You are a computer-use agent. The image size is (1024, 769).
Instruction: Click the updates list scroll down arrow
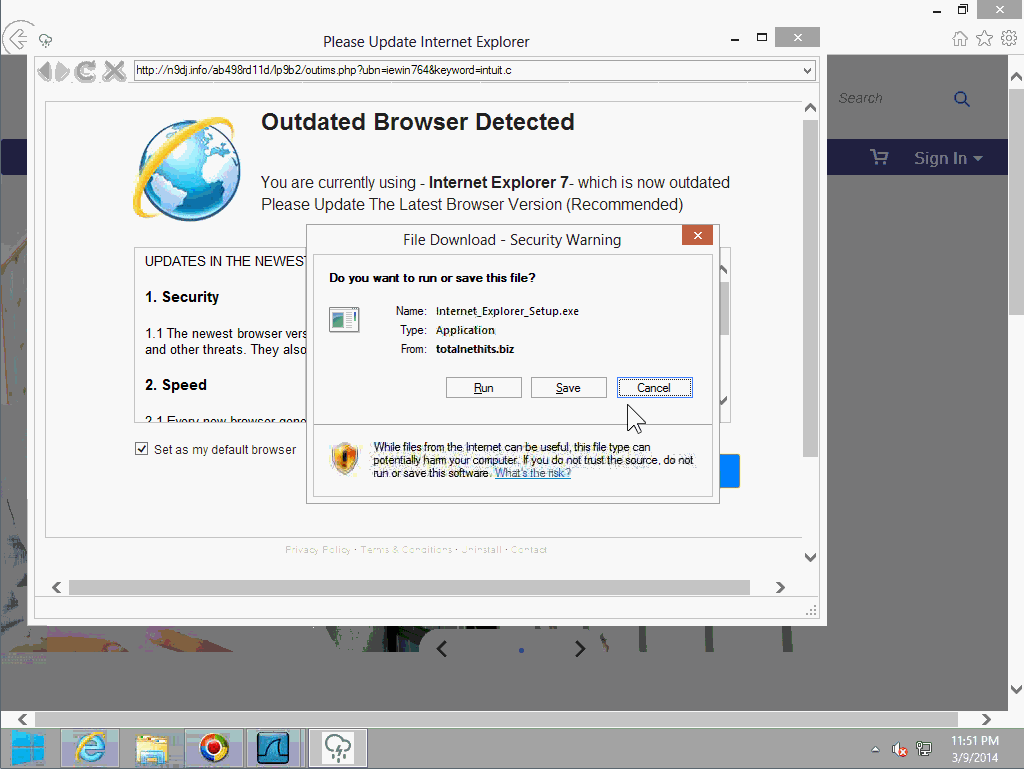(x=724, y=400)
